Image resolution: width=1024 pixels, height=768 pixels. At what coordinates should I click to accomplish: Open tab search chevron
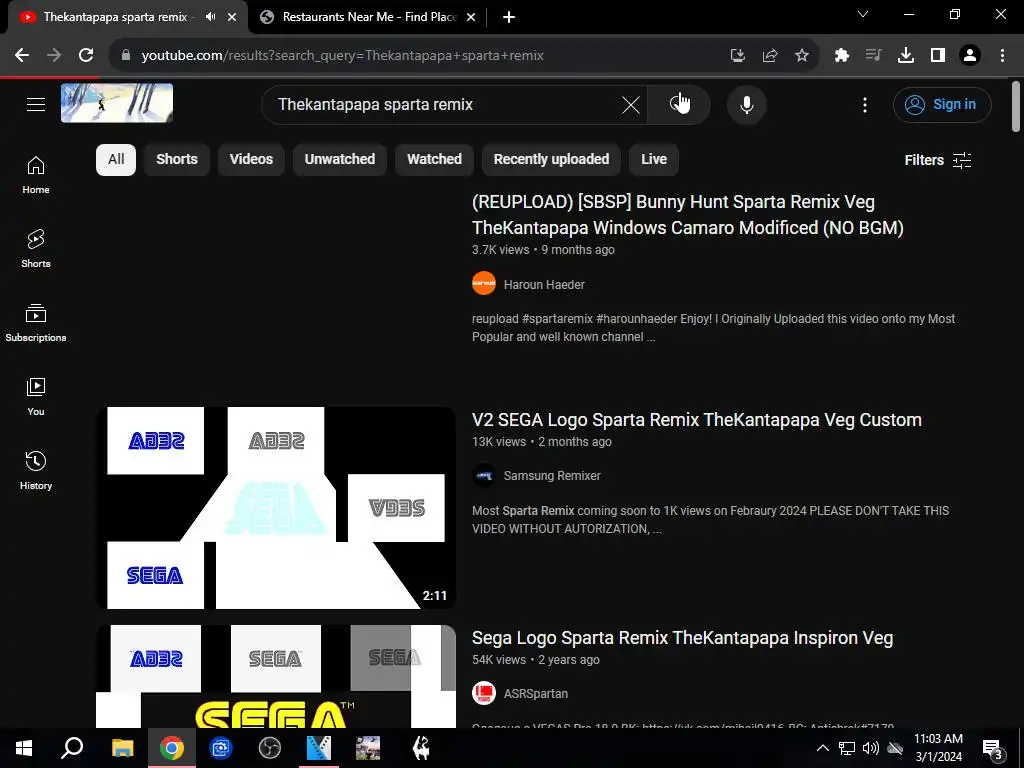coord(863,14)
